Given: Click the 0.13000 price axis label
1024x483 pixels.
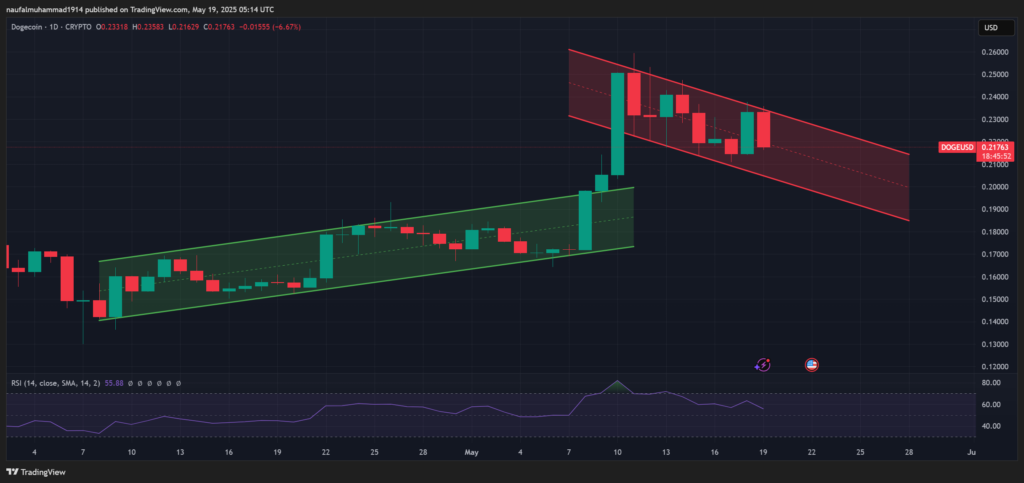Looking at the screenshot, I should point(994,344).
